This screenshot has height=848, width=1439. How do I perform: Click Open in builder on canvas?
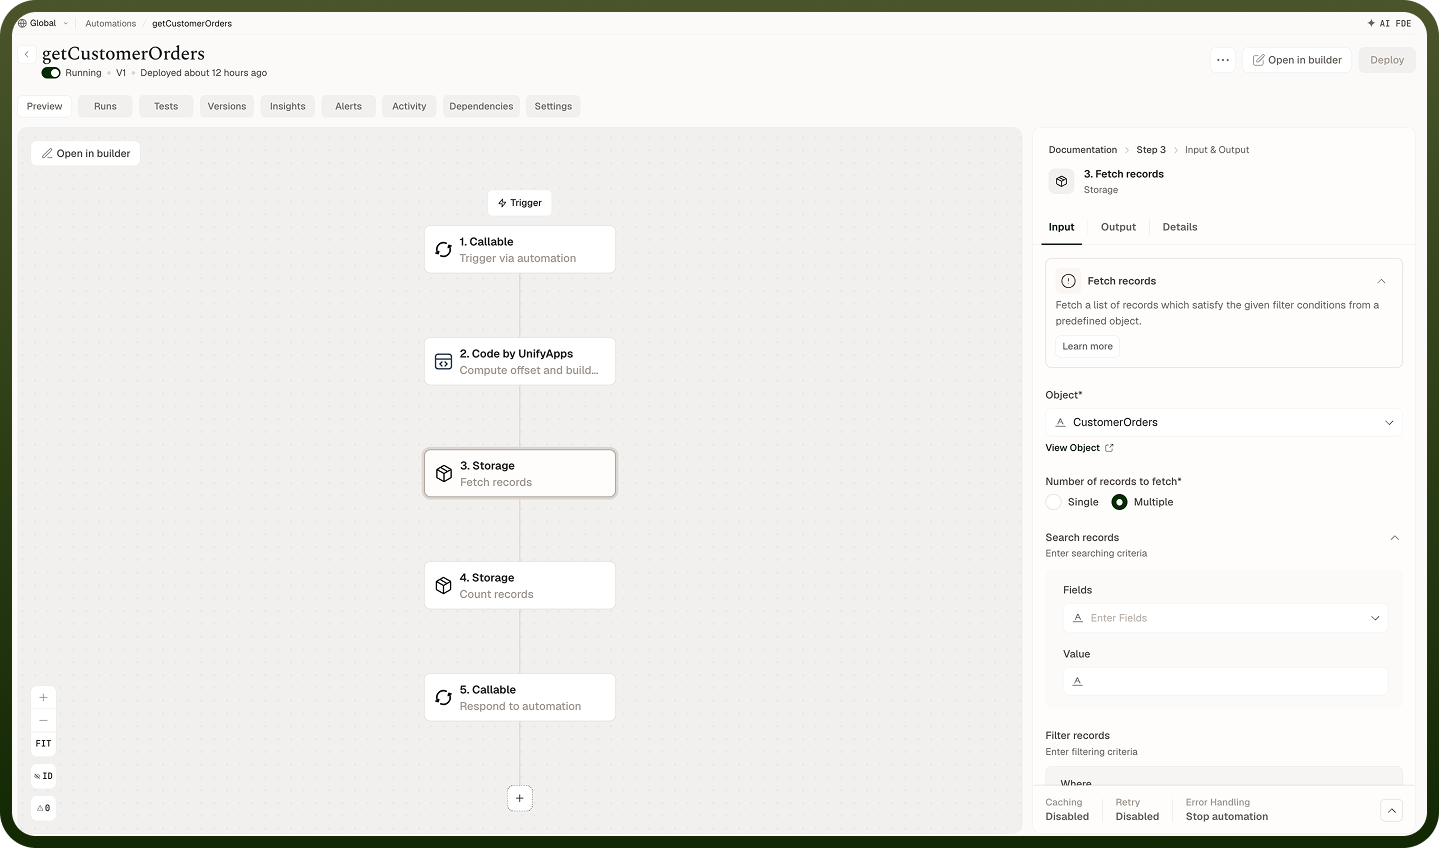[86, 153]
